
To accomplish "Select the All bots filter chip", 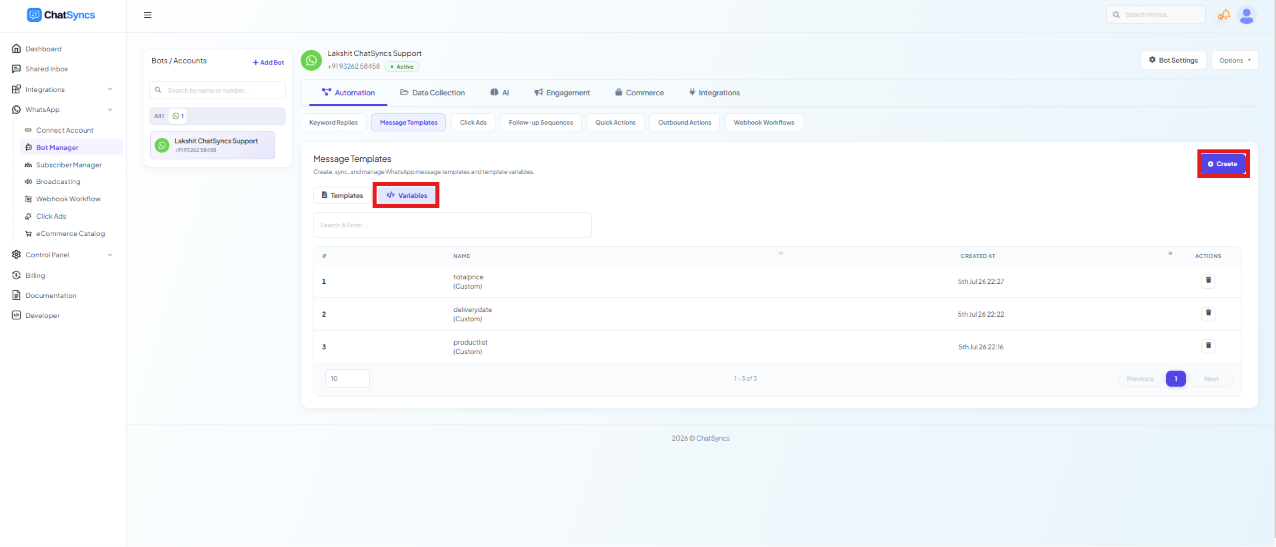I will tap(159, 116).
